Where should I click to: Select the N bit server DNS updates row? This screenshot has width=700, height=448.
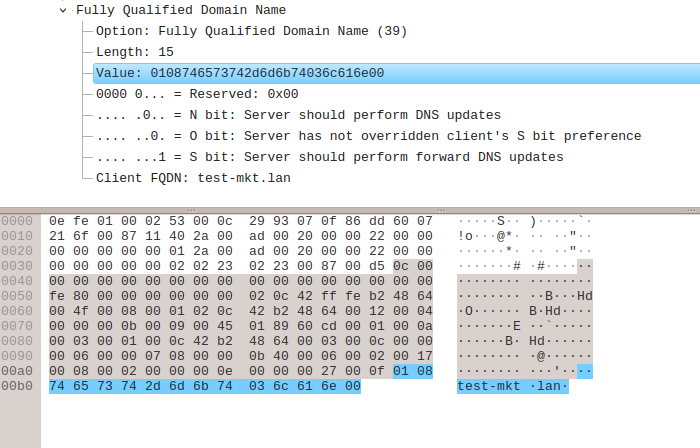[298, 115]
